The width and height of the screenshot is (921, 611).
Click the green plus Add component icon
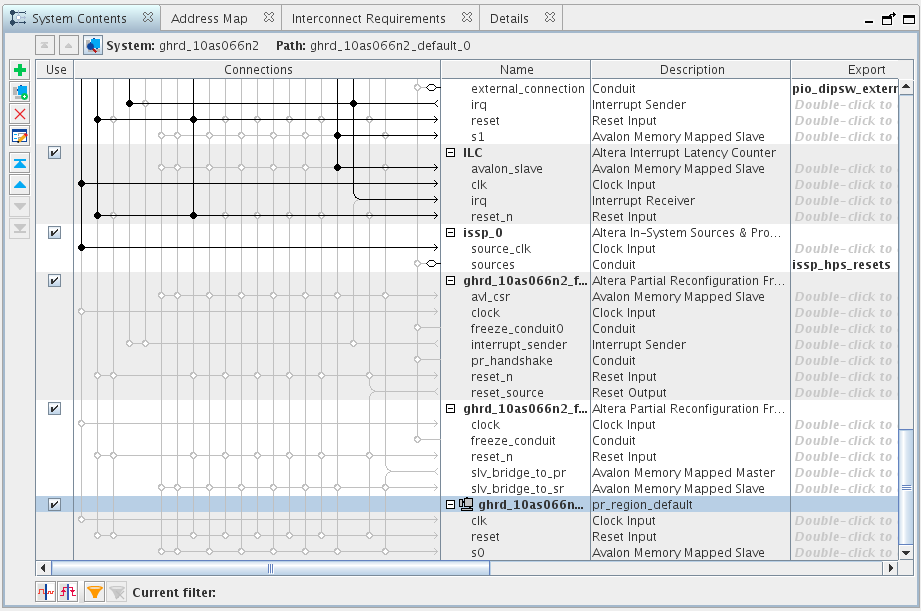tap(19, 70)
